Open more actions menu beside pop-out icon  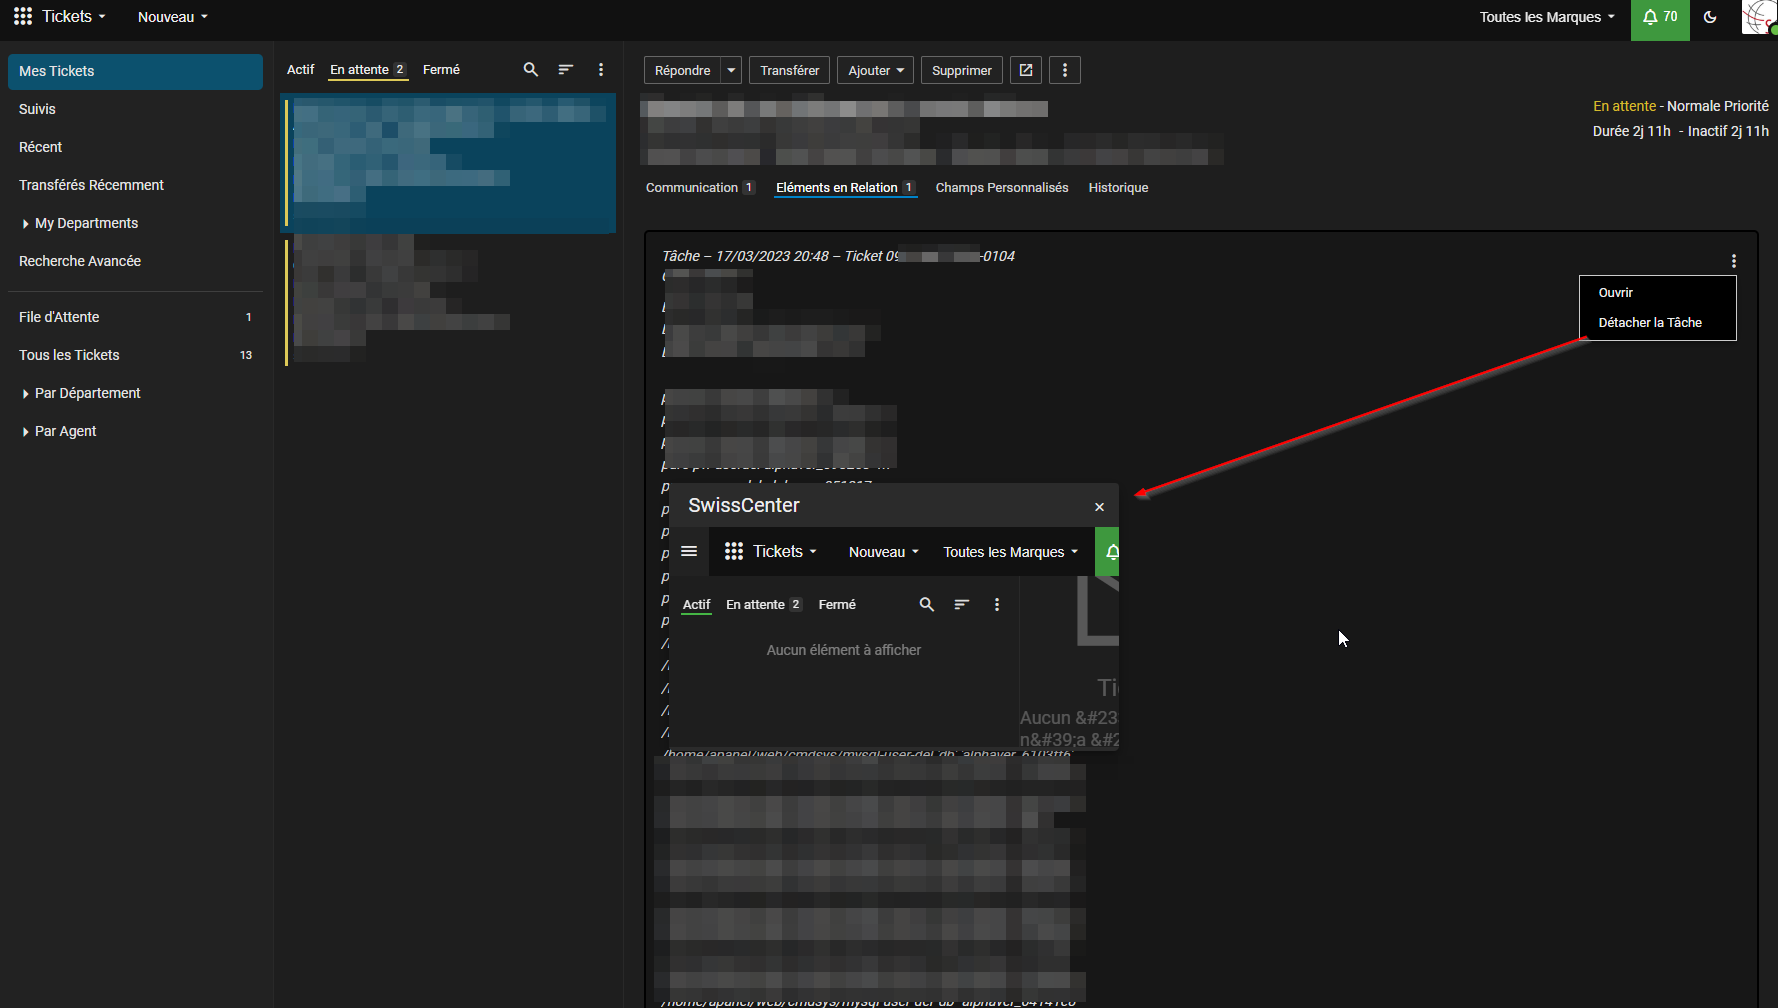1065,70
